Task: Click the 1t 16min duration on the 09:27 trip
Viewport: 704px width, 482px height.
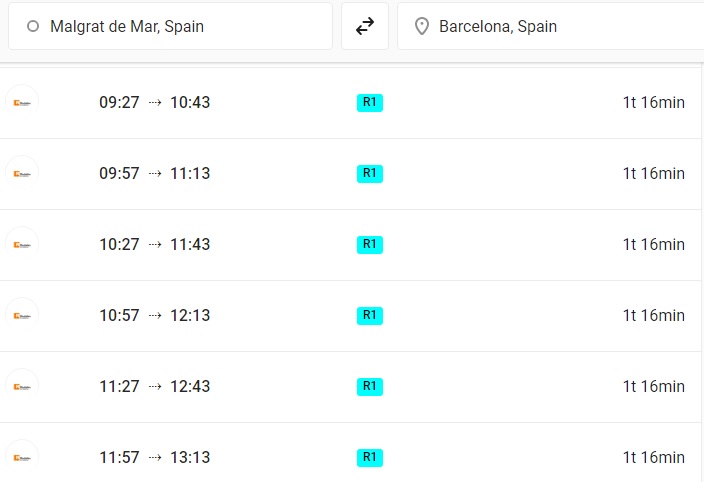Action: pyautogui.click(x=653, y=102)
